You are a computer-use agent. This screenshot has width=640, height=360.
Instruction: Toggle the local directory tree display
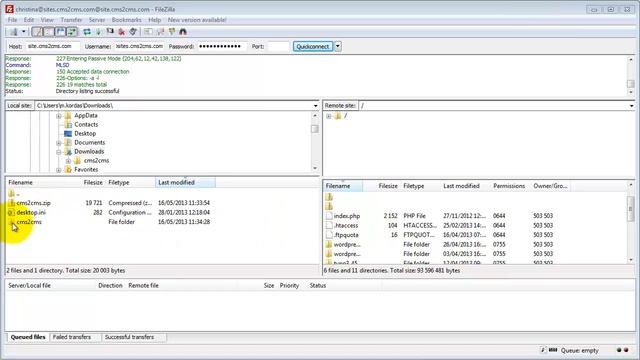pyautogui.click(x=49, y=32)
